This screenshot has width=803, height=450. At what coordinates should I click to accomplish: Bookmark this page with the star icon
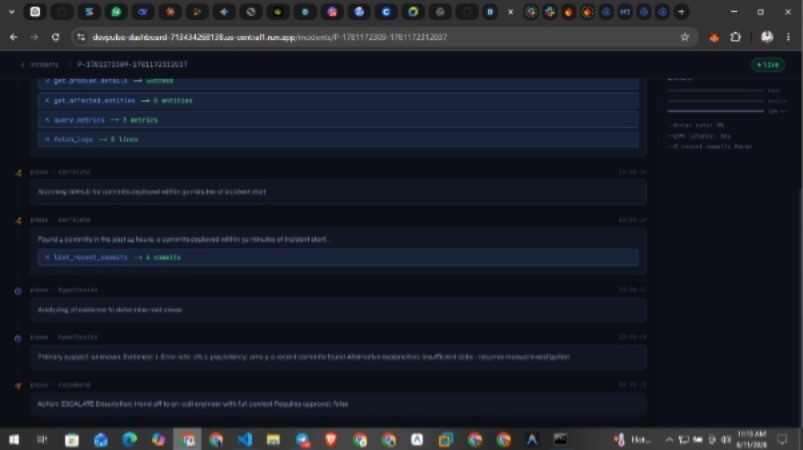[x=685, y=37]
